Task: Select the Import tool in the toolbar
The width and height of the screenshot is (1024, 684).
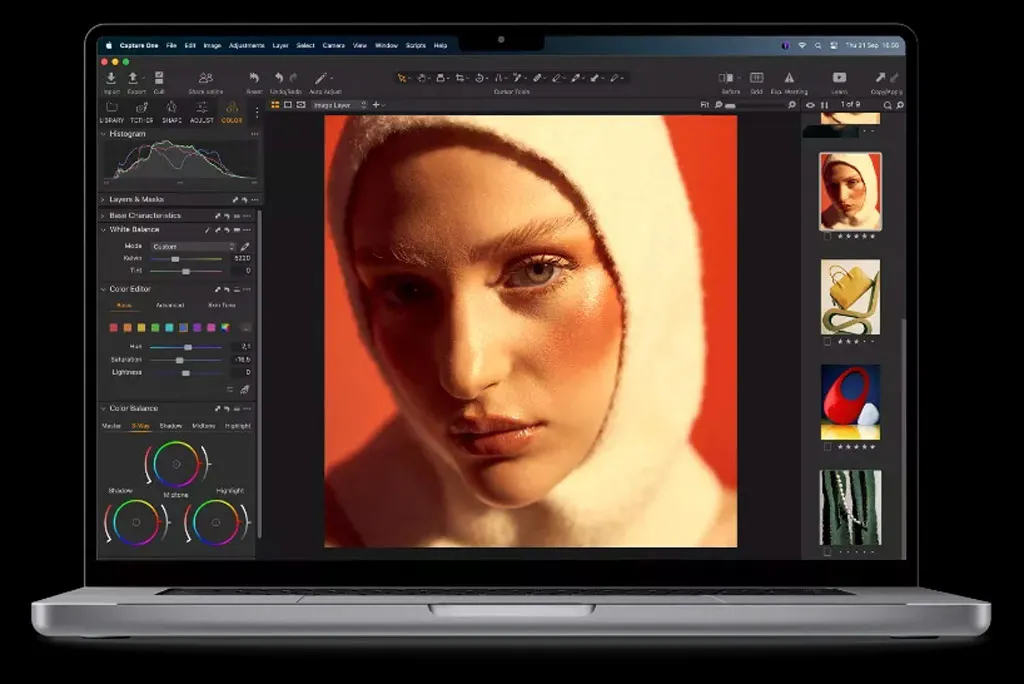Action: tap(111, 76)
